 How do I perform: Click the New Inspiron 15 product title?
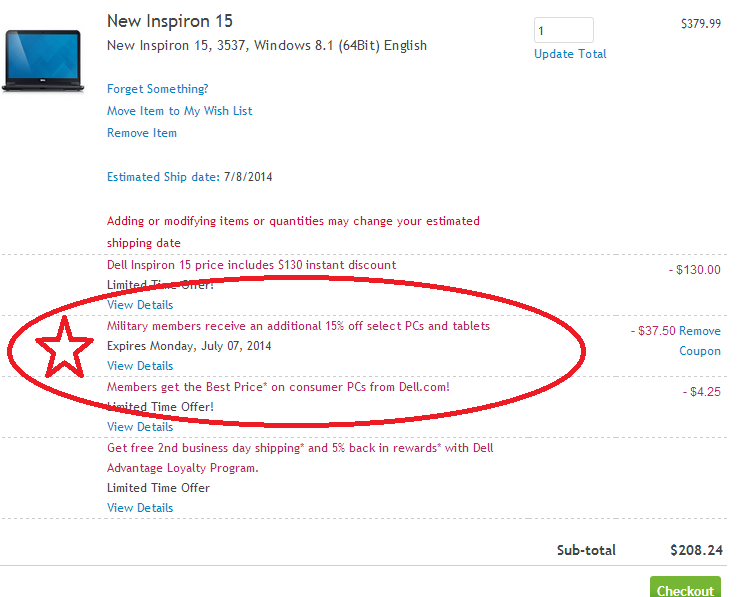click(170, 21)
